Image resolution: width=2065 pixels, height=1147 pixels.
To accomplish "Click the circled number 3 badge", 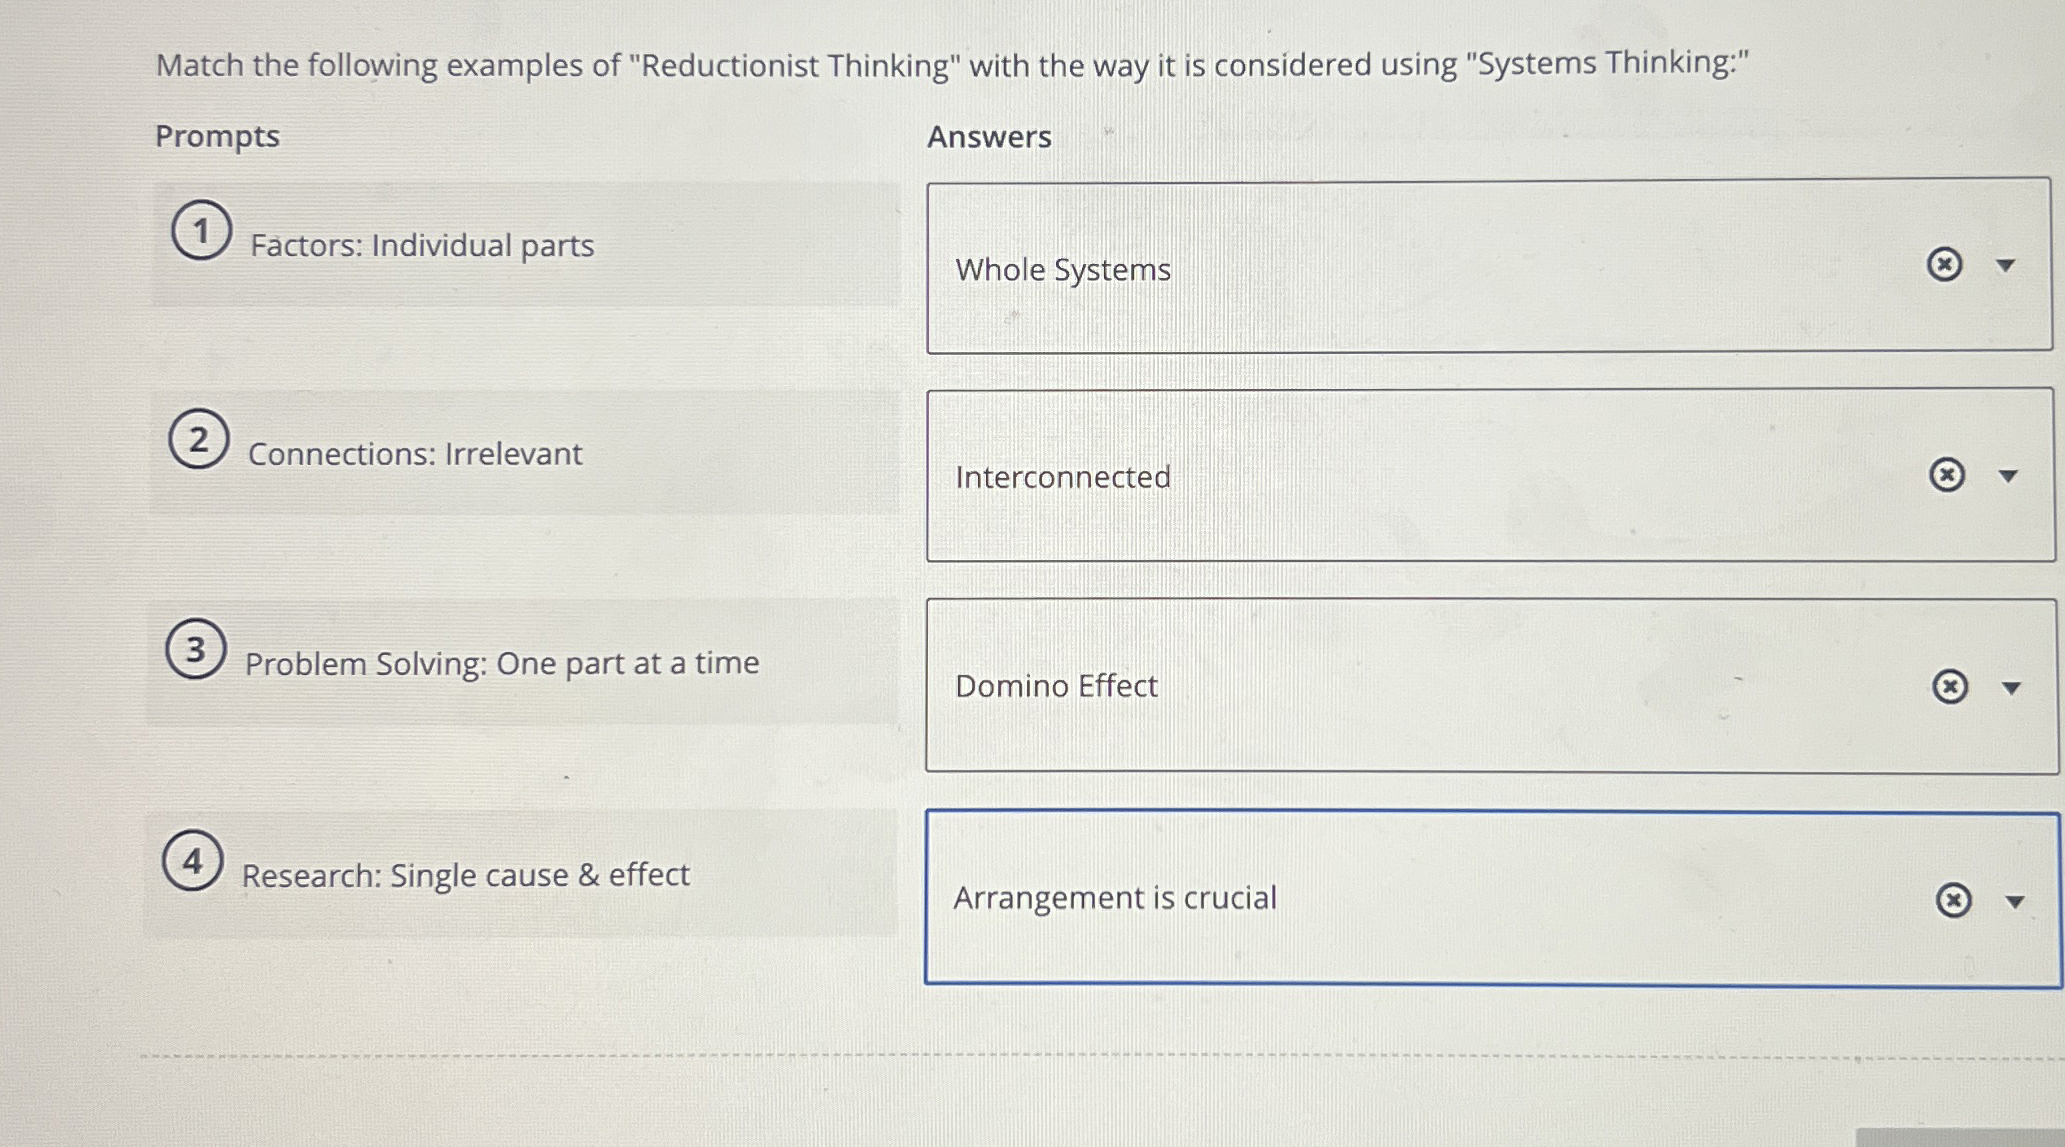I will 196,650.
